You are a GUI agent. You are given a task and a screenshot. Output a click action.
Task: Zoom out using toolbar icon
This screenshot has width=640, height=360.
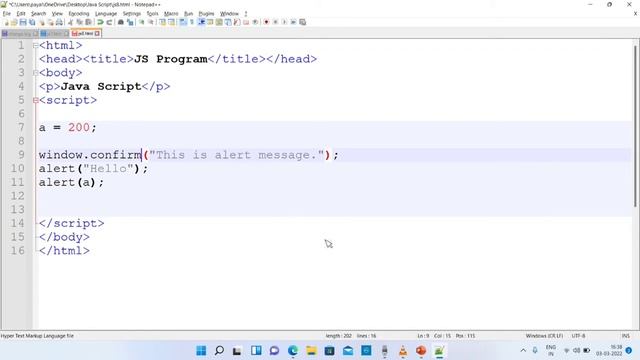click(x=151, y=22)
